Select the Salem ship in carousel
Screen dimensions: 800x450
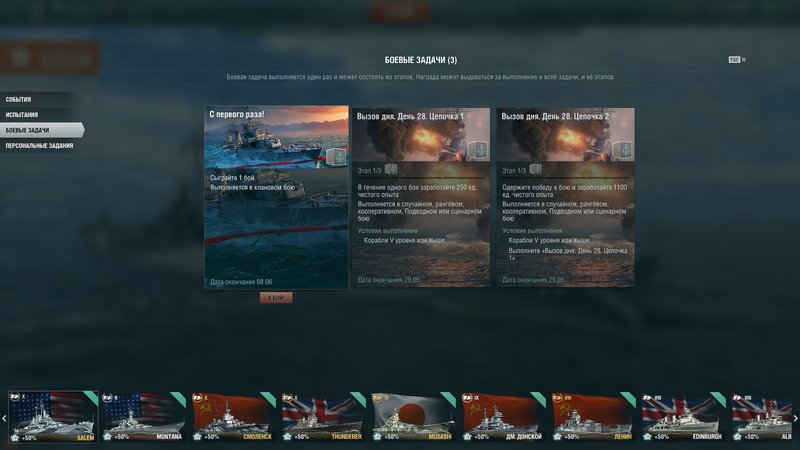[53, 417]
